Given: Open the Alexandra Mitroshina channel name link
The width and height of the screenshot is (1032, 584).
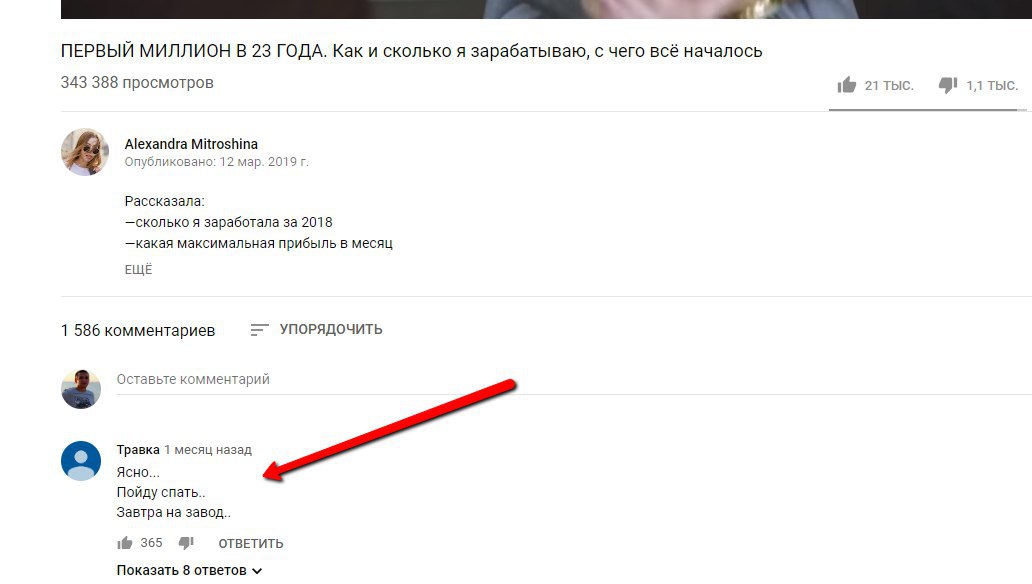Looking at the screenshot, I should tap(191, 144).
